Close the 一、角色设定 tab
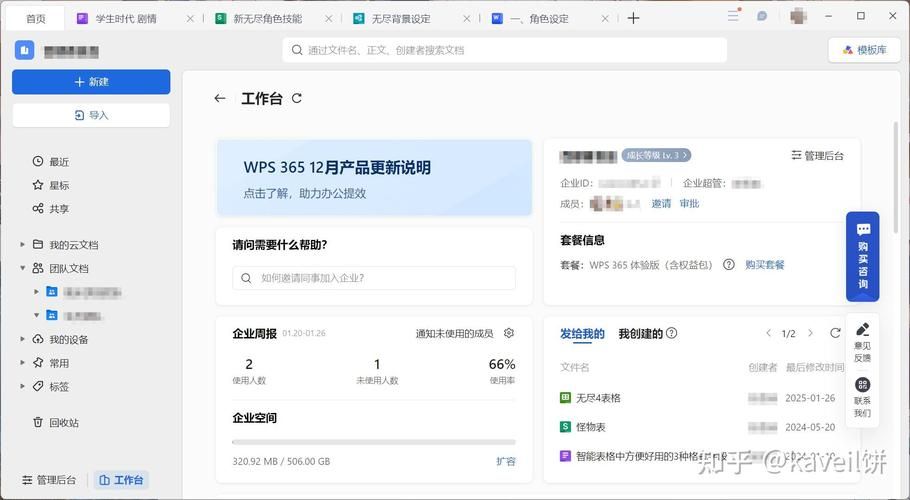 (605, 19)
